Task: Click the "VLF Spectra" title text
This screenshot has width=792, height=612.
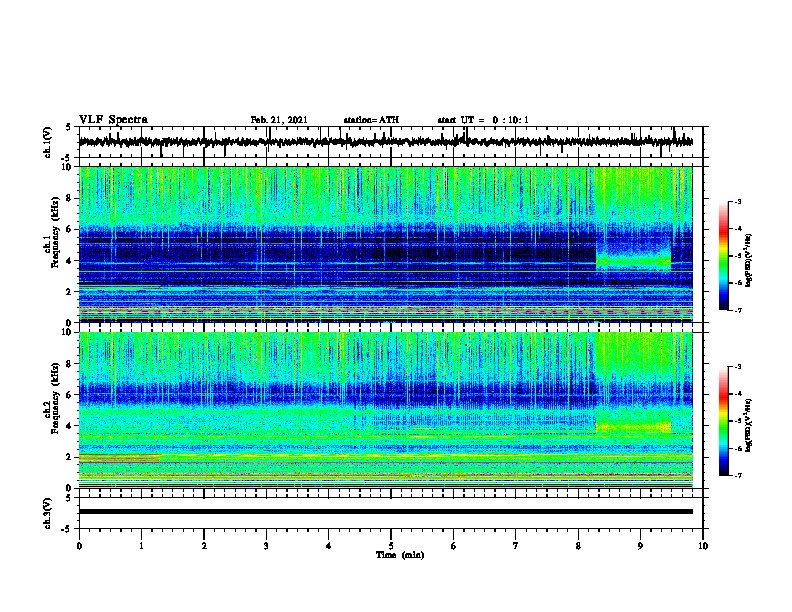Action: pos(113,120)
